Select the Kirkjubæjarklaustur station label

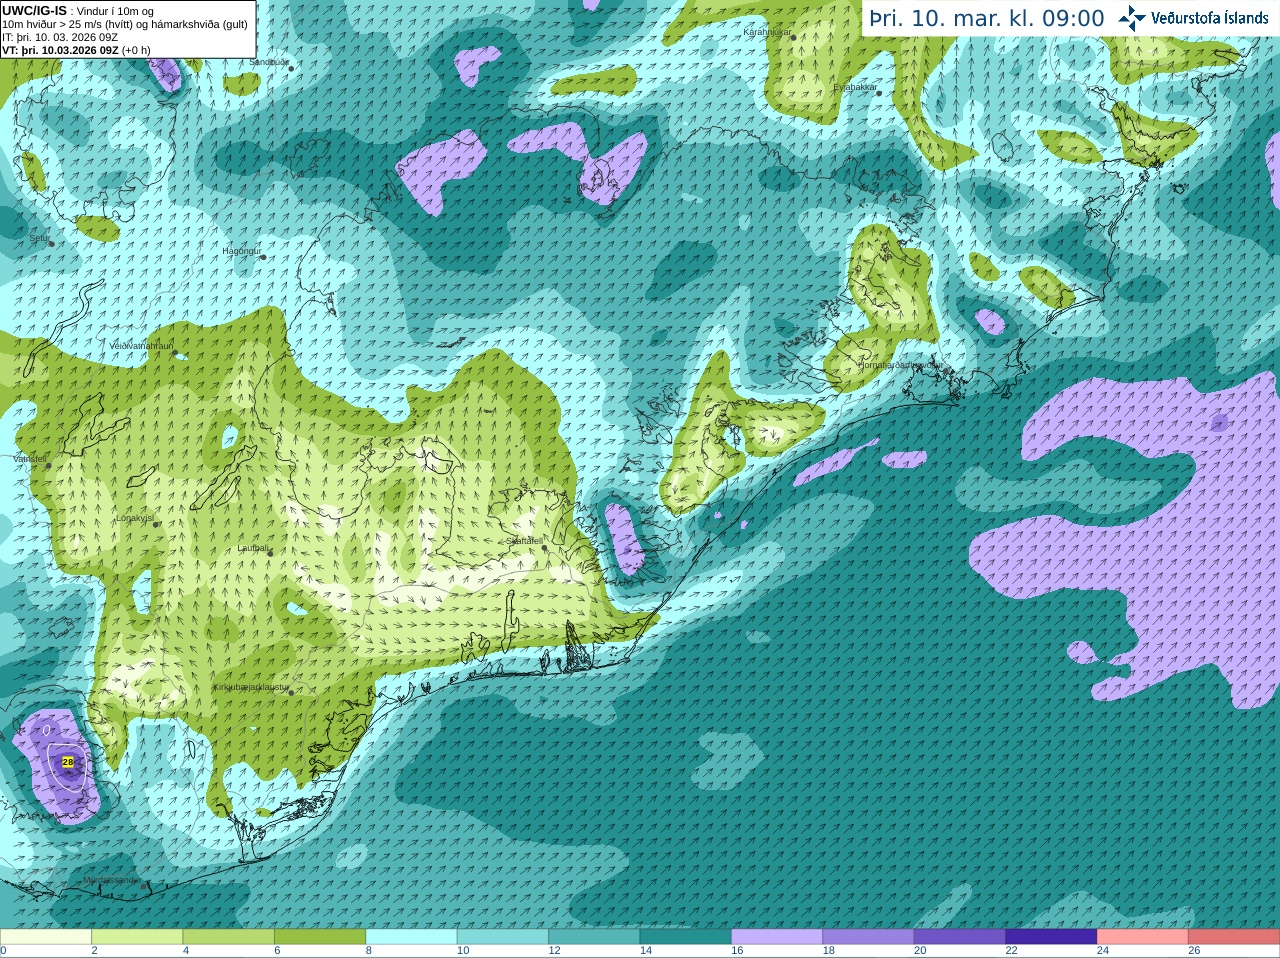tap(251, 687)
